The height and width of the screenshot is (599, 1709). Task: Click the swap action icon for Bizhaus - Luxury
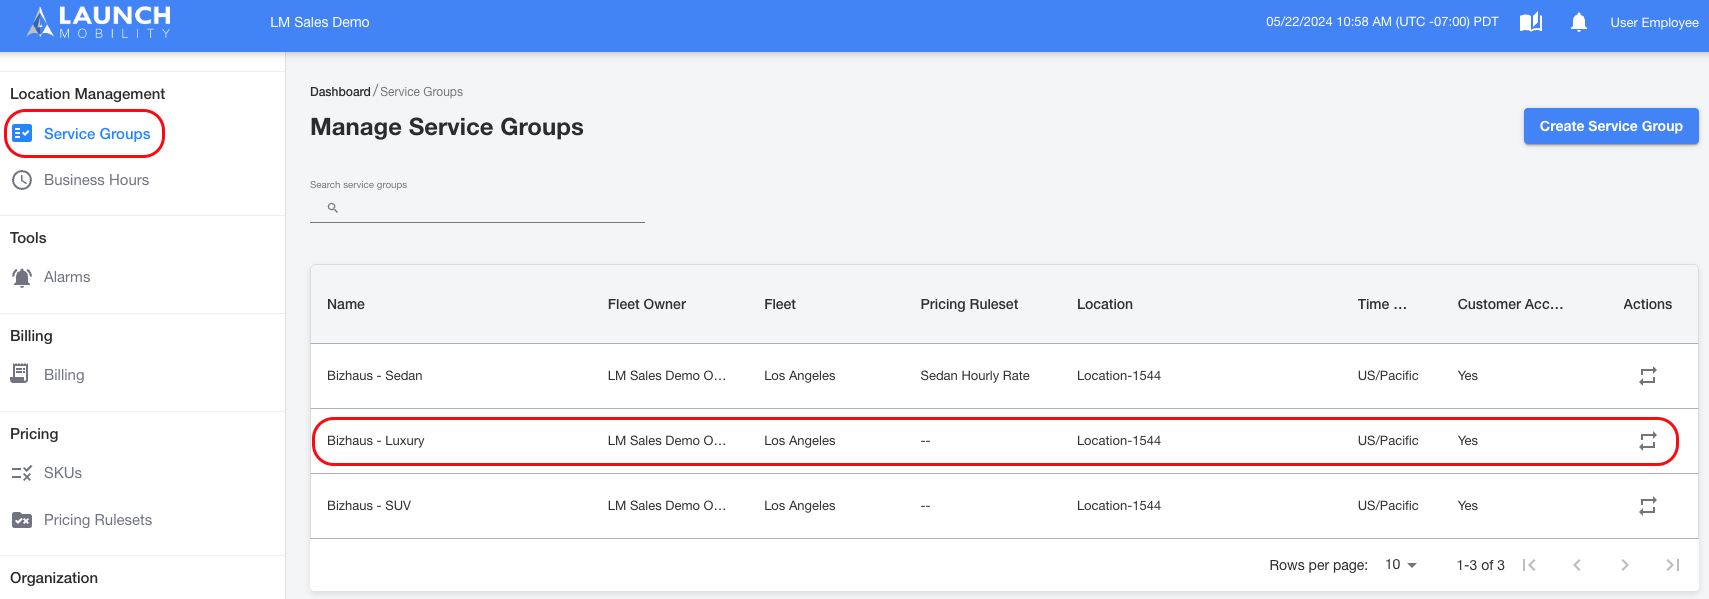[x=1648, y=441]
